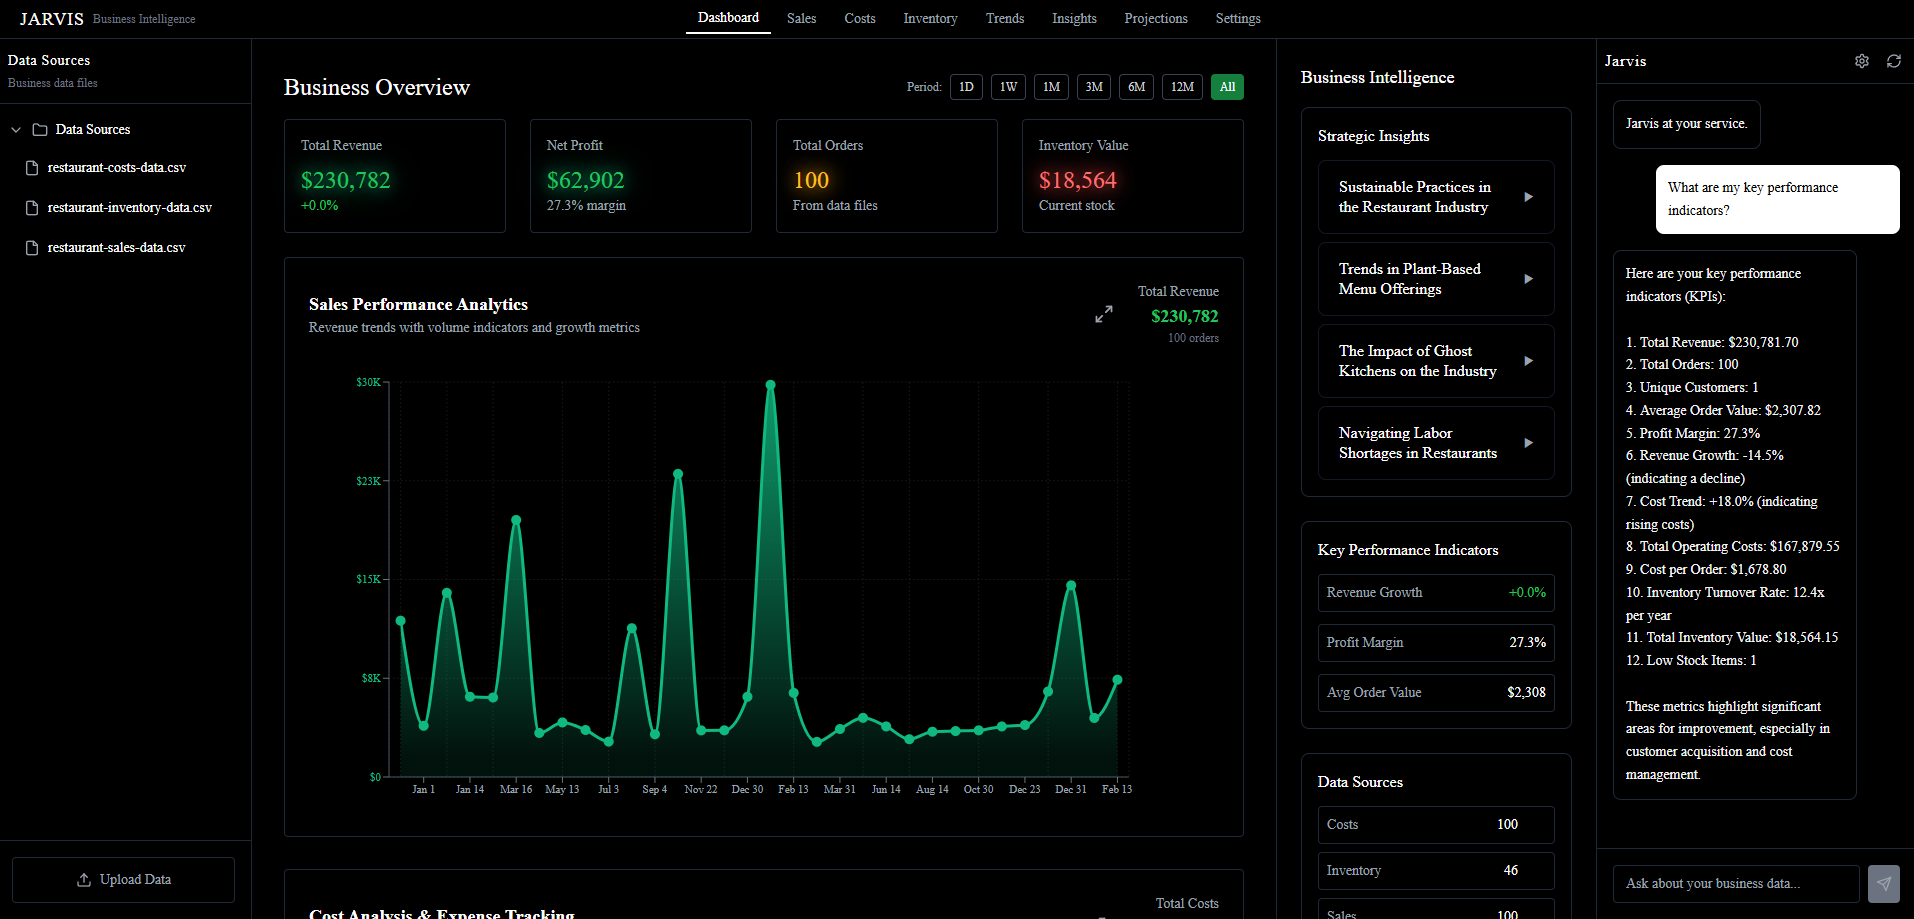This screenshot has width=1914, height=919.
Task: Select restaurant-costs-data.csv in the sidebar
Action: click(116, 167)
